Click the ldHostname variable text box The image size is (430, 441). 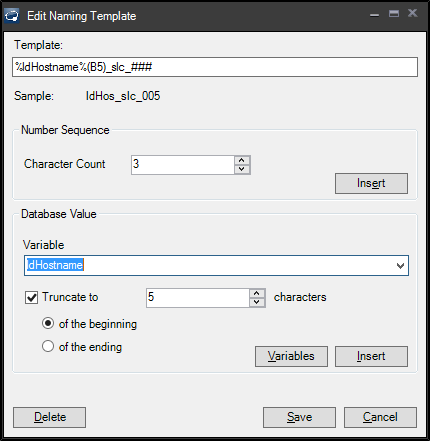point(208,266)
